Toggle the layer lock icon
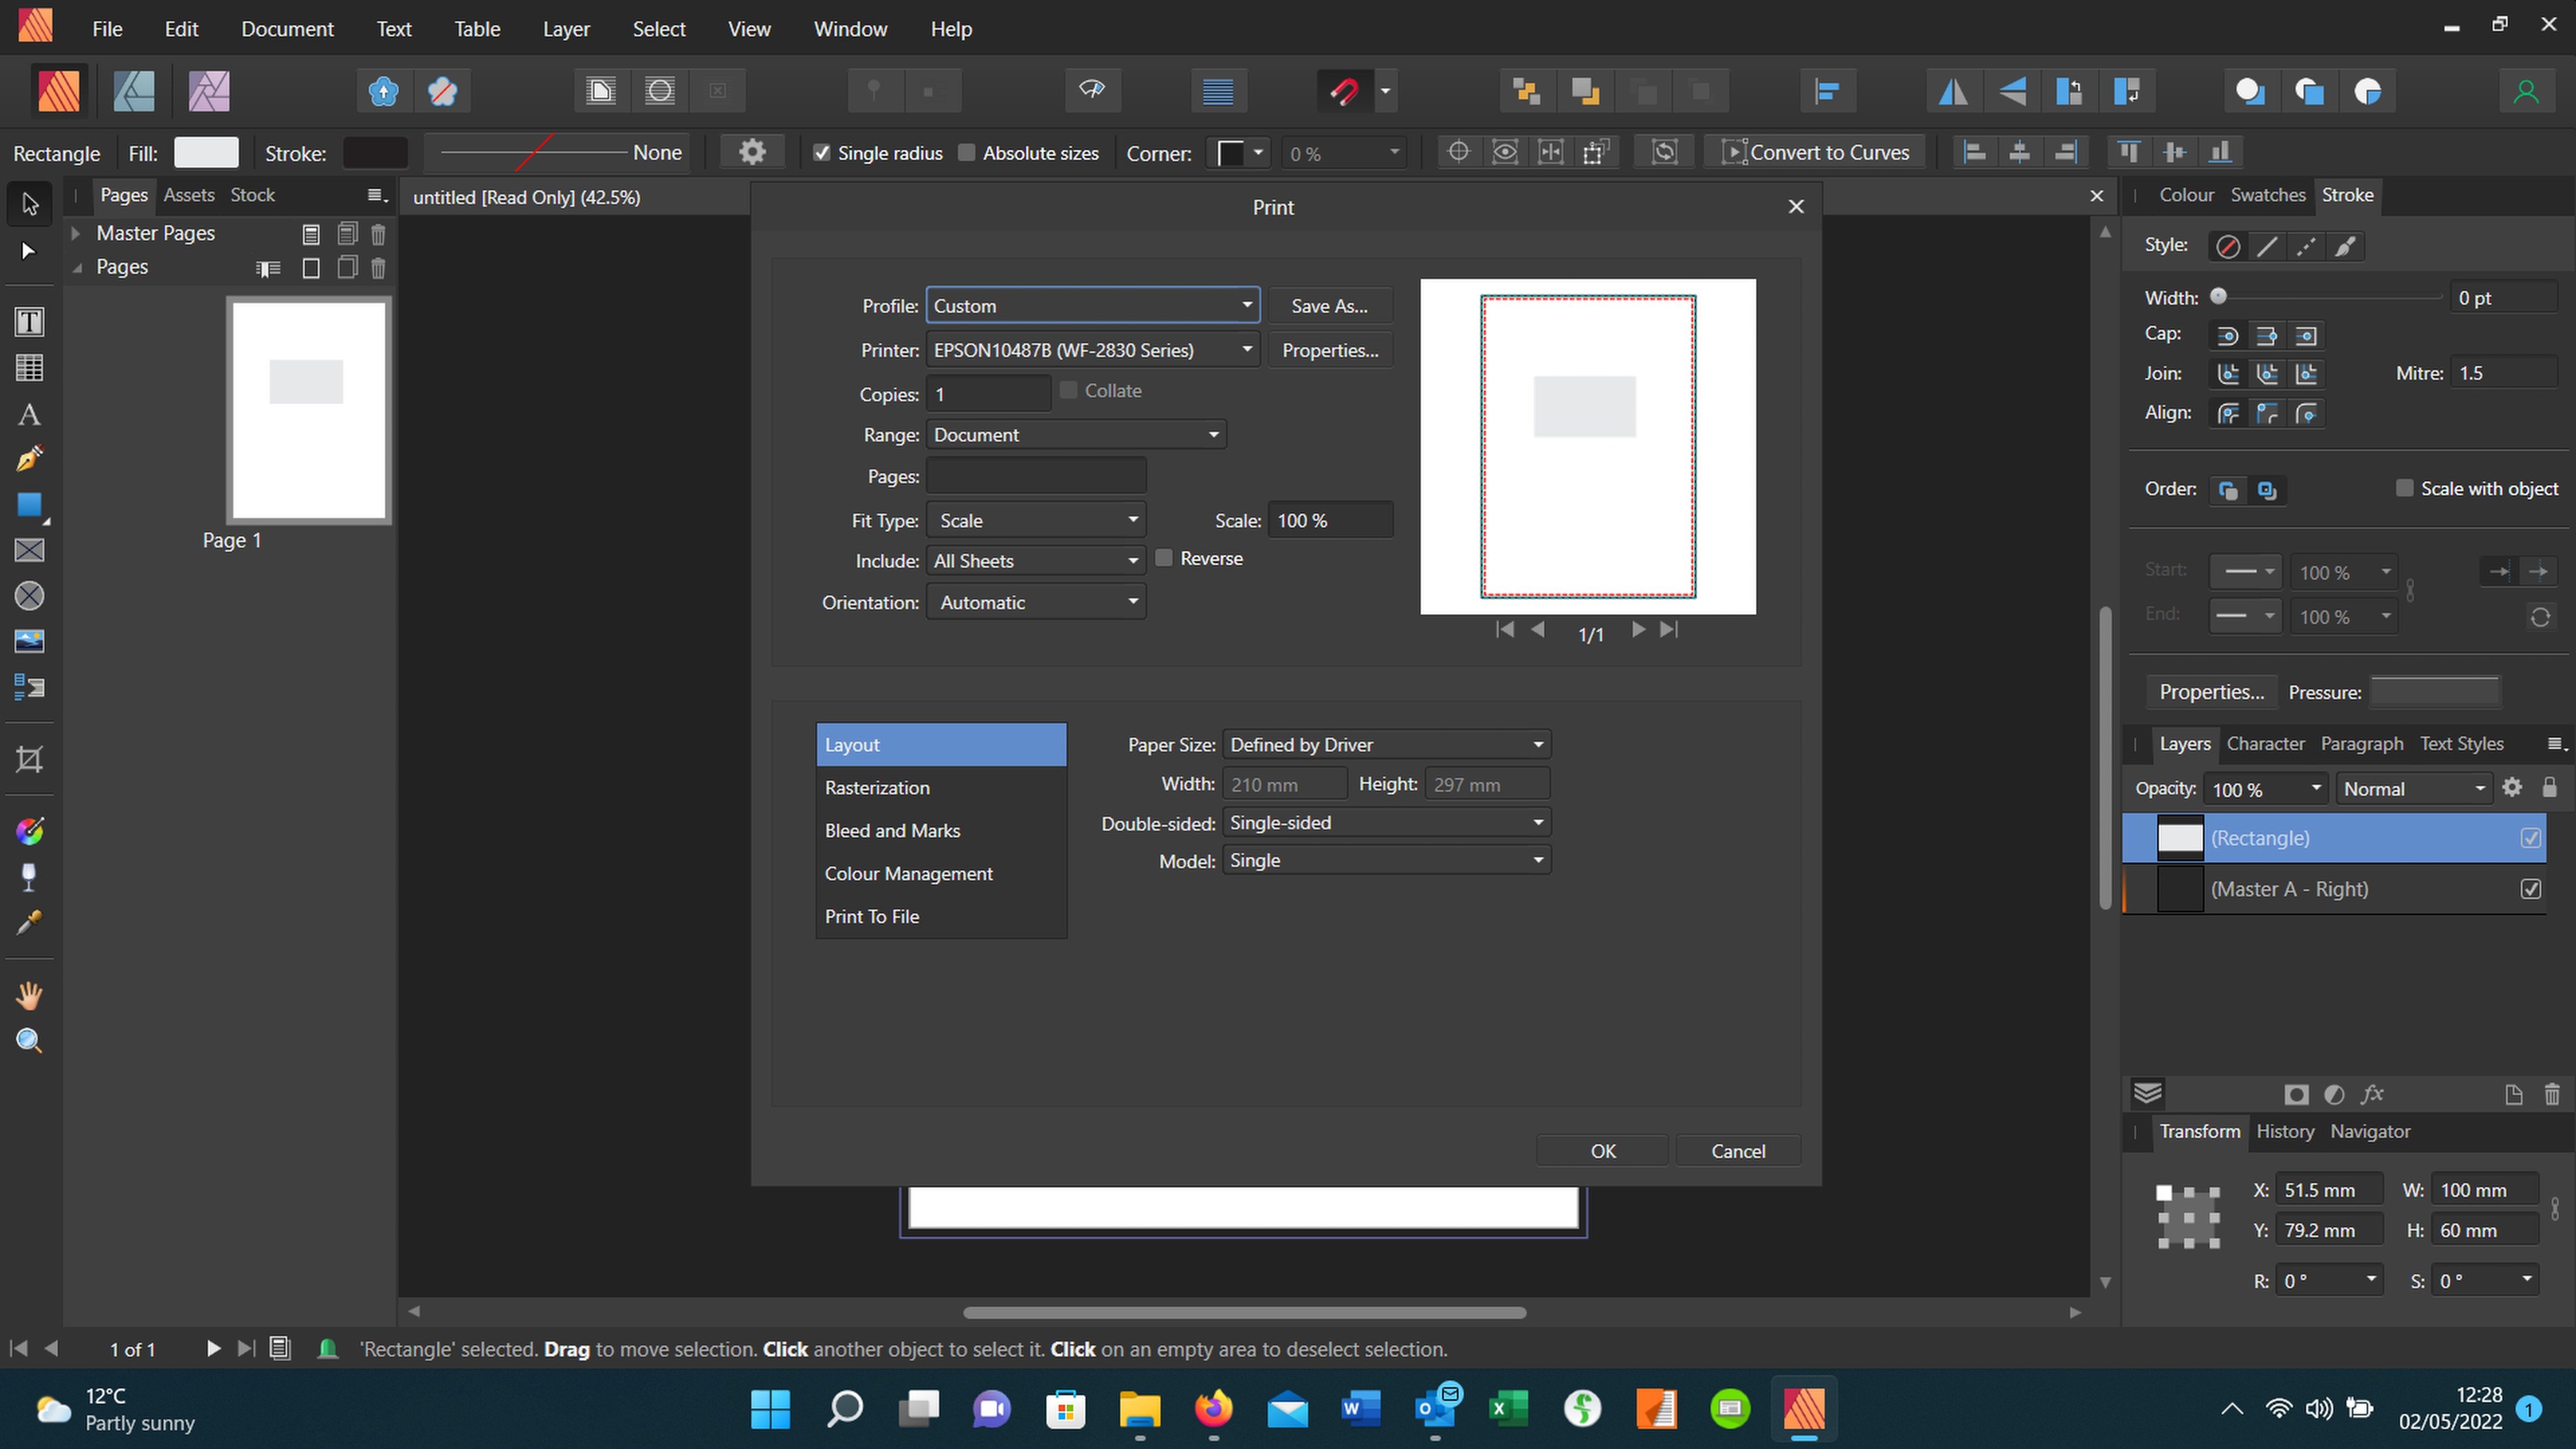Viewport: 2576px width, 1449px height. [x=2549, y=788]
